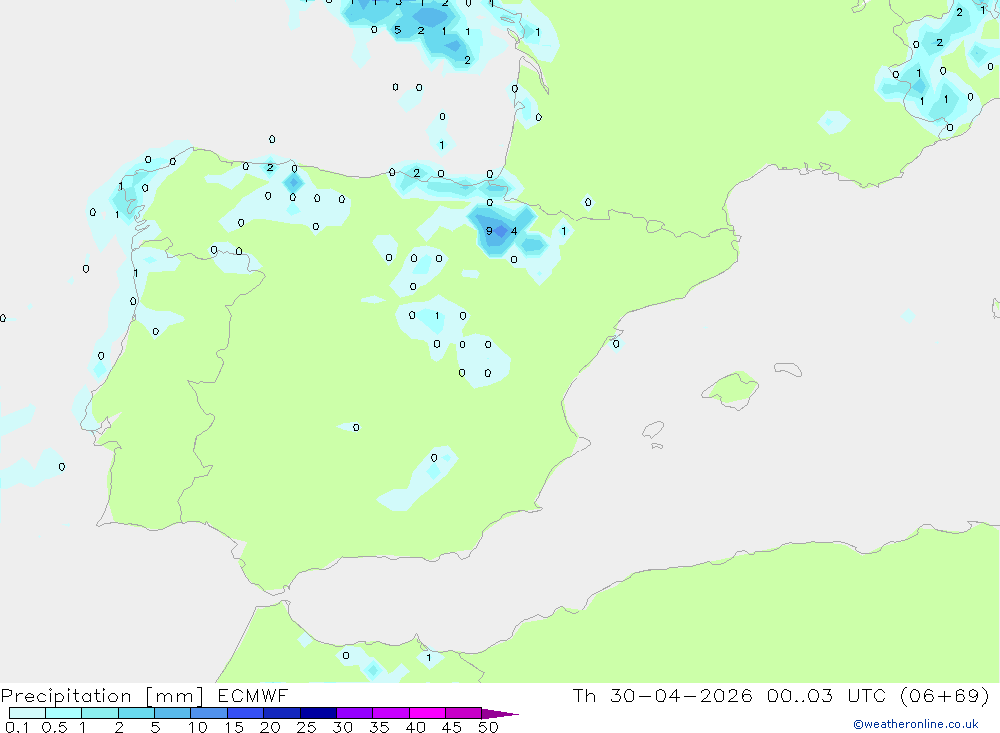1000x733 pixels.
Task: Click the precipitation value "4" beside the 9
Action: [x=514, y=231]
